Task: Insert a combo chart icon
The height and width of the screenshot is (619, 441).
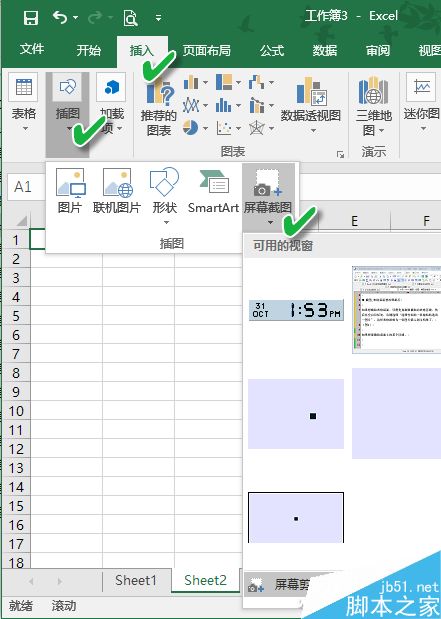Action: [x=257, y=105]
